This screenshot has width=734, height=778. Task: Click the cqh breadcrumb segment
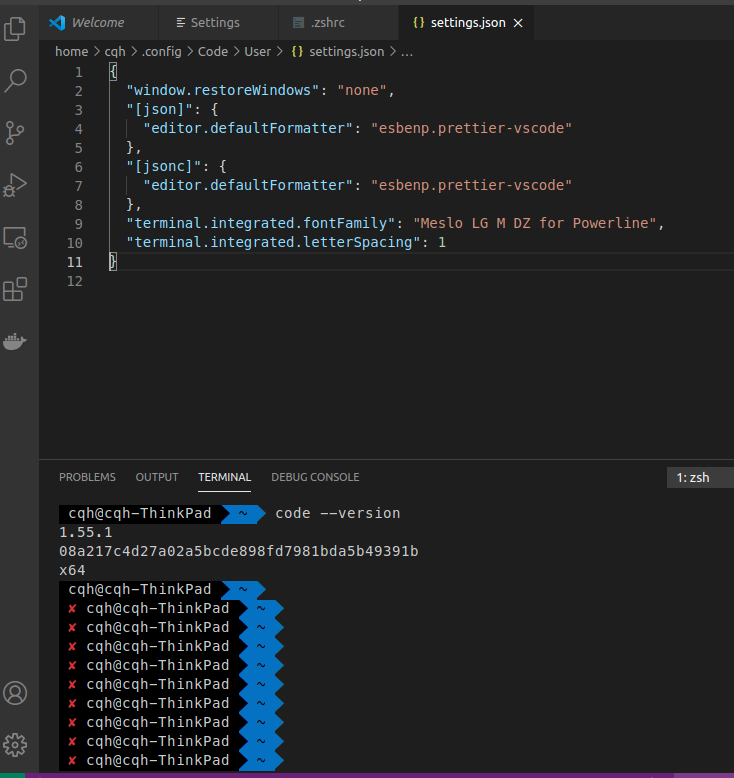pos(115,52)
